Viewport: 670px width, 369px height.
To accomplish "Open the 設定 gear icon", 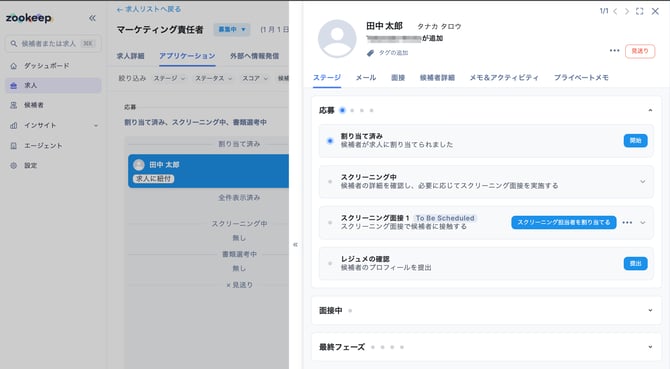I will point(14,165).
